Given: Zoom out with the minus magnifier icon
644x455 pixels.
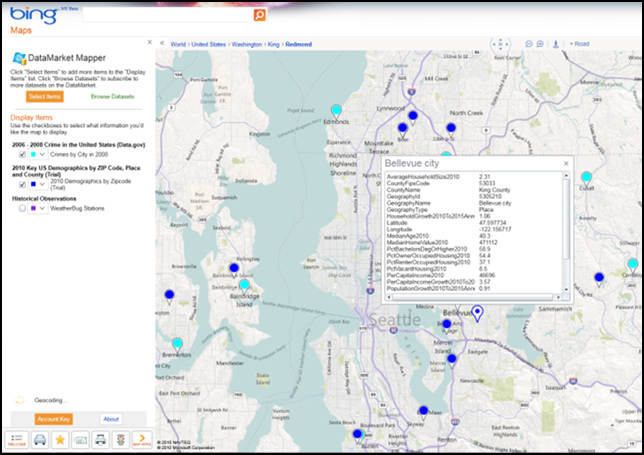Looking at the screenshot, I should pos(529,44).
